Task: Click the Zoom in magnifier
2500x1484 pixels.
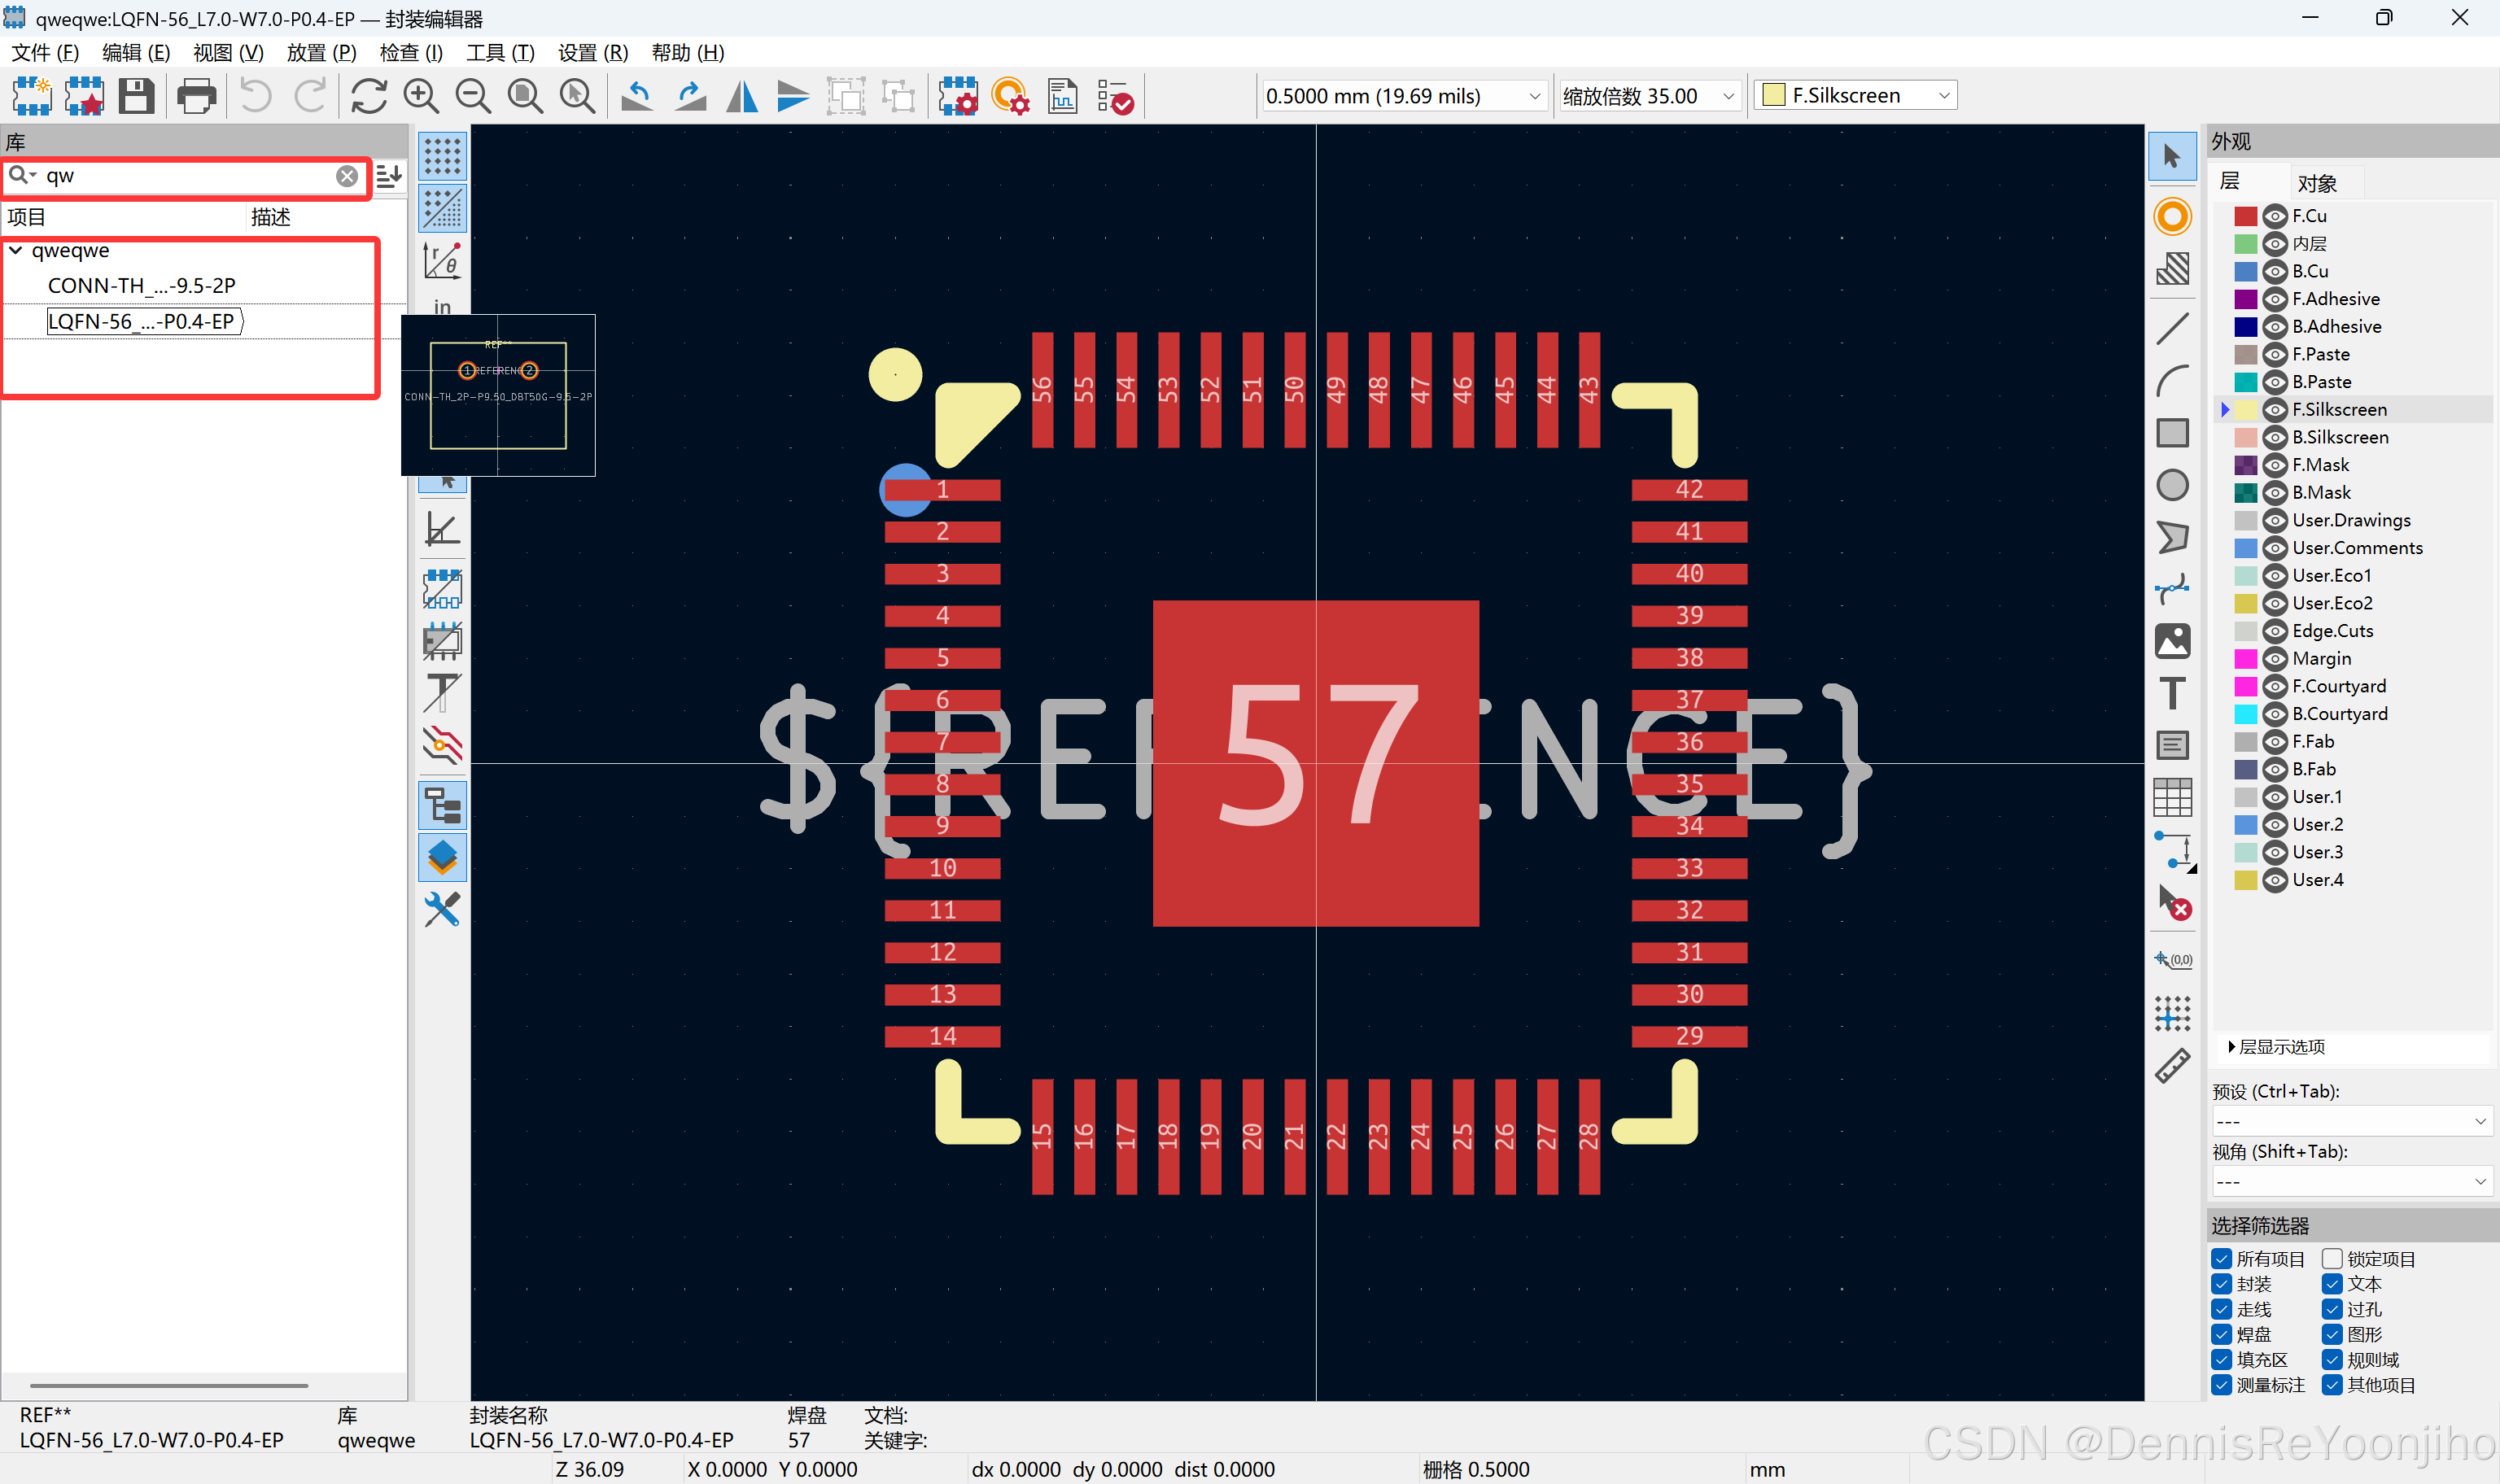Action: [421, 96]
